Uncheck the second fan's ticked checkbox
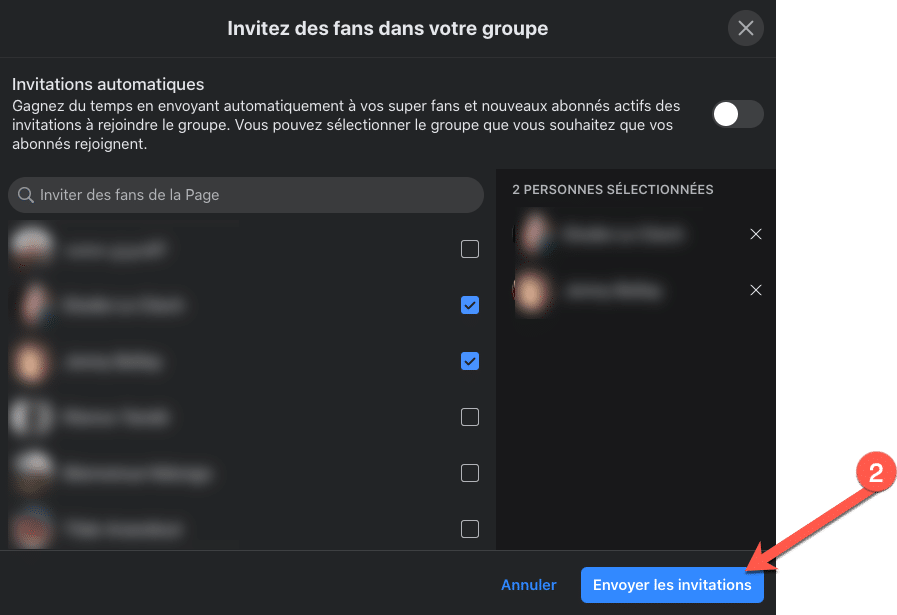This screenshot has height=615, width=897. 470,305
